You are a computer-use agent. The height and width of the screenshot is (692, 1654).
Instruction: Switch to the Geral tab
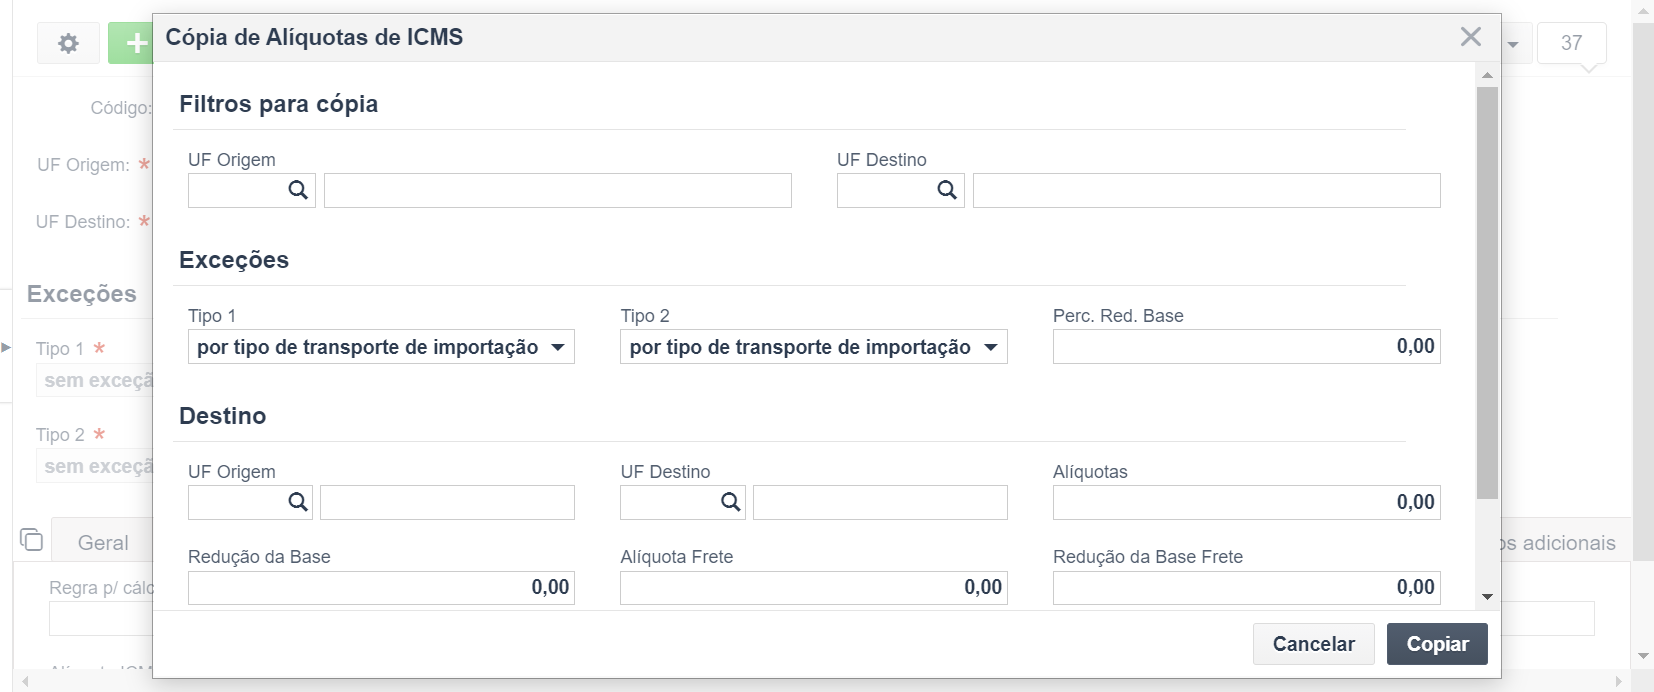coord(103,543)
